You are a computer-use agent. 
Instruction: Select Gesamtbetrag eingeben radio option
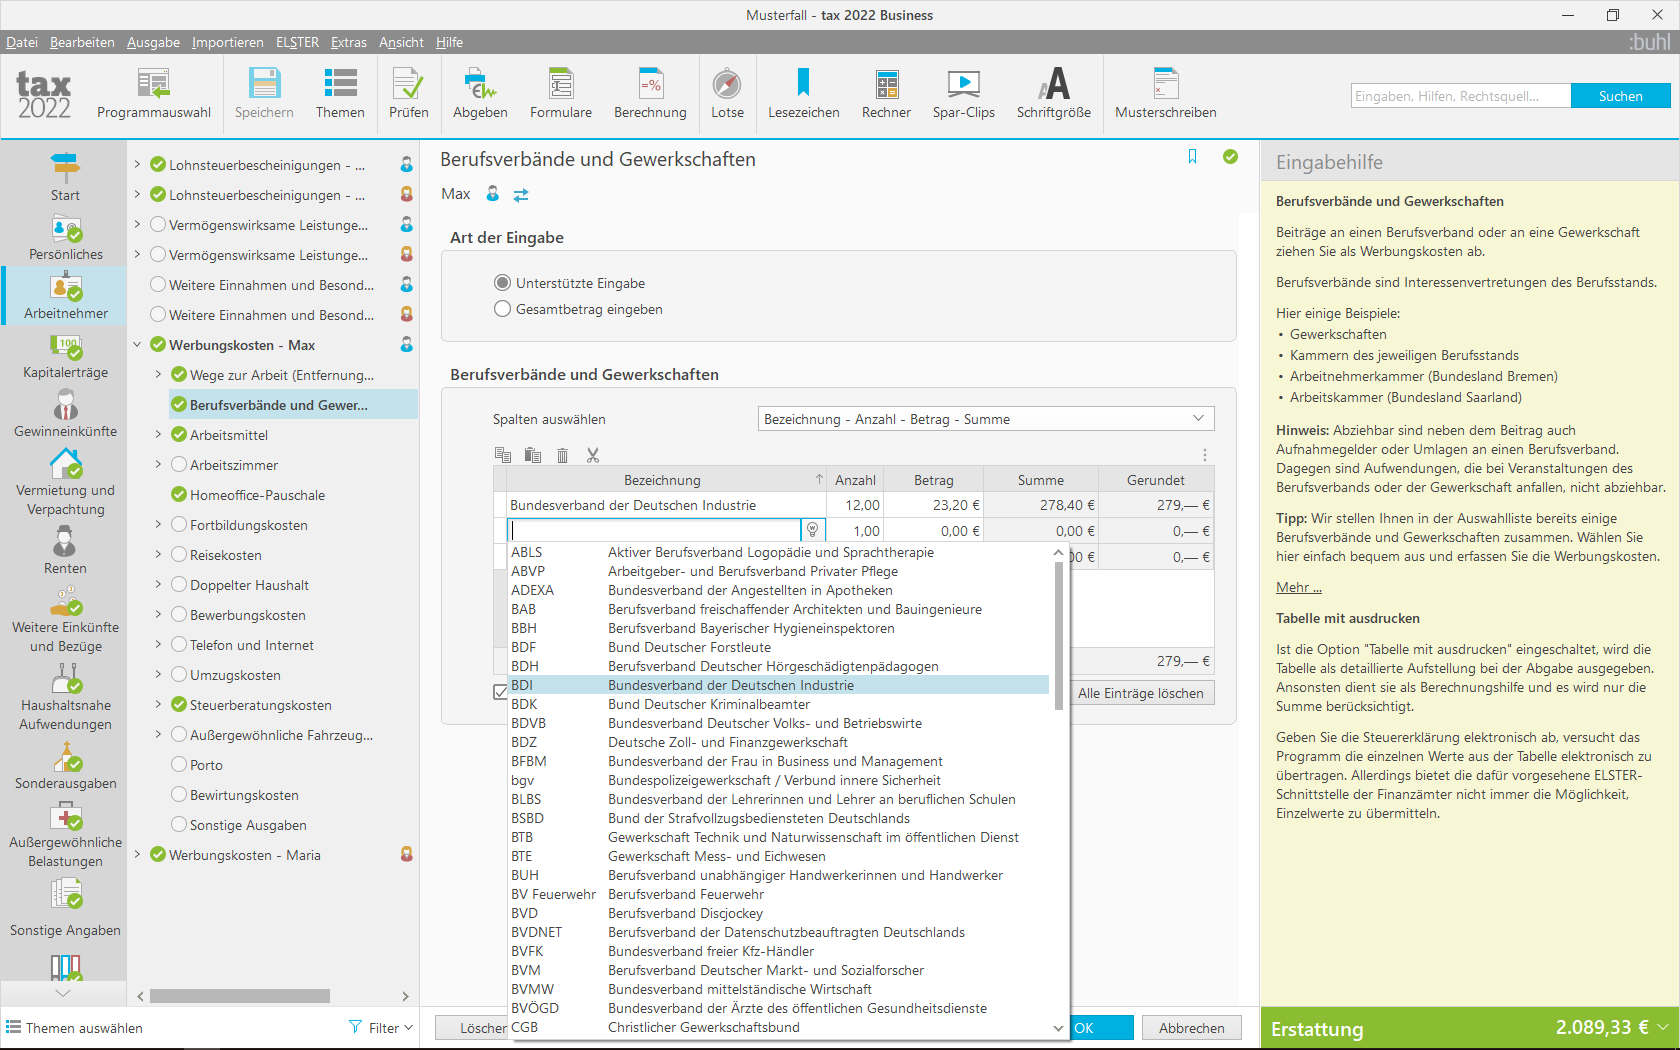point(502,309)
